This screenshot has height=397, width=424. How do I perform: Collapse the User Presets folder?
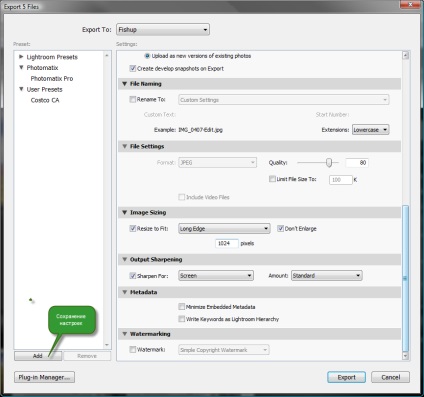pyautogui.click(x=21, y=89)
